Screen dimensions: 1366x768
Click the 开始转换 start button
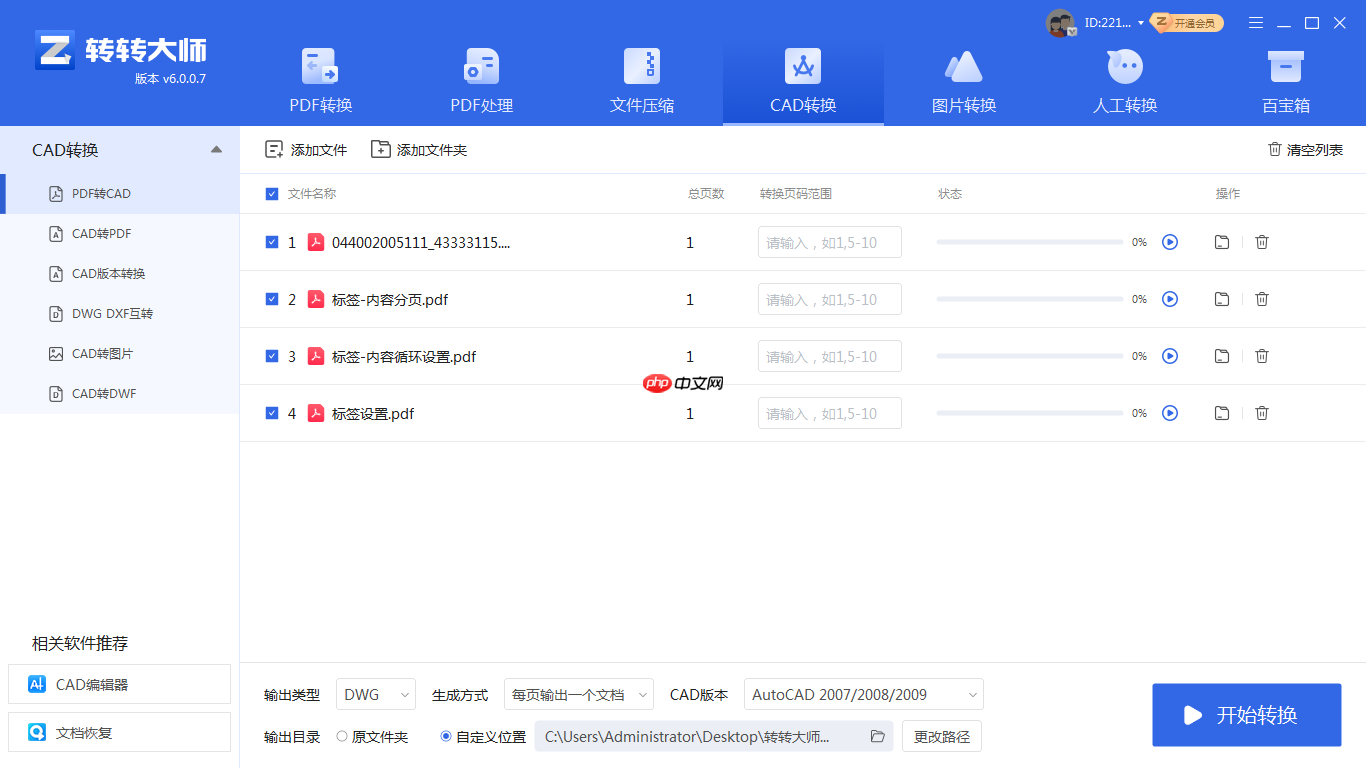pyautogui.click(x=1246, y=715)
